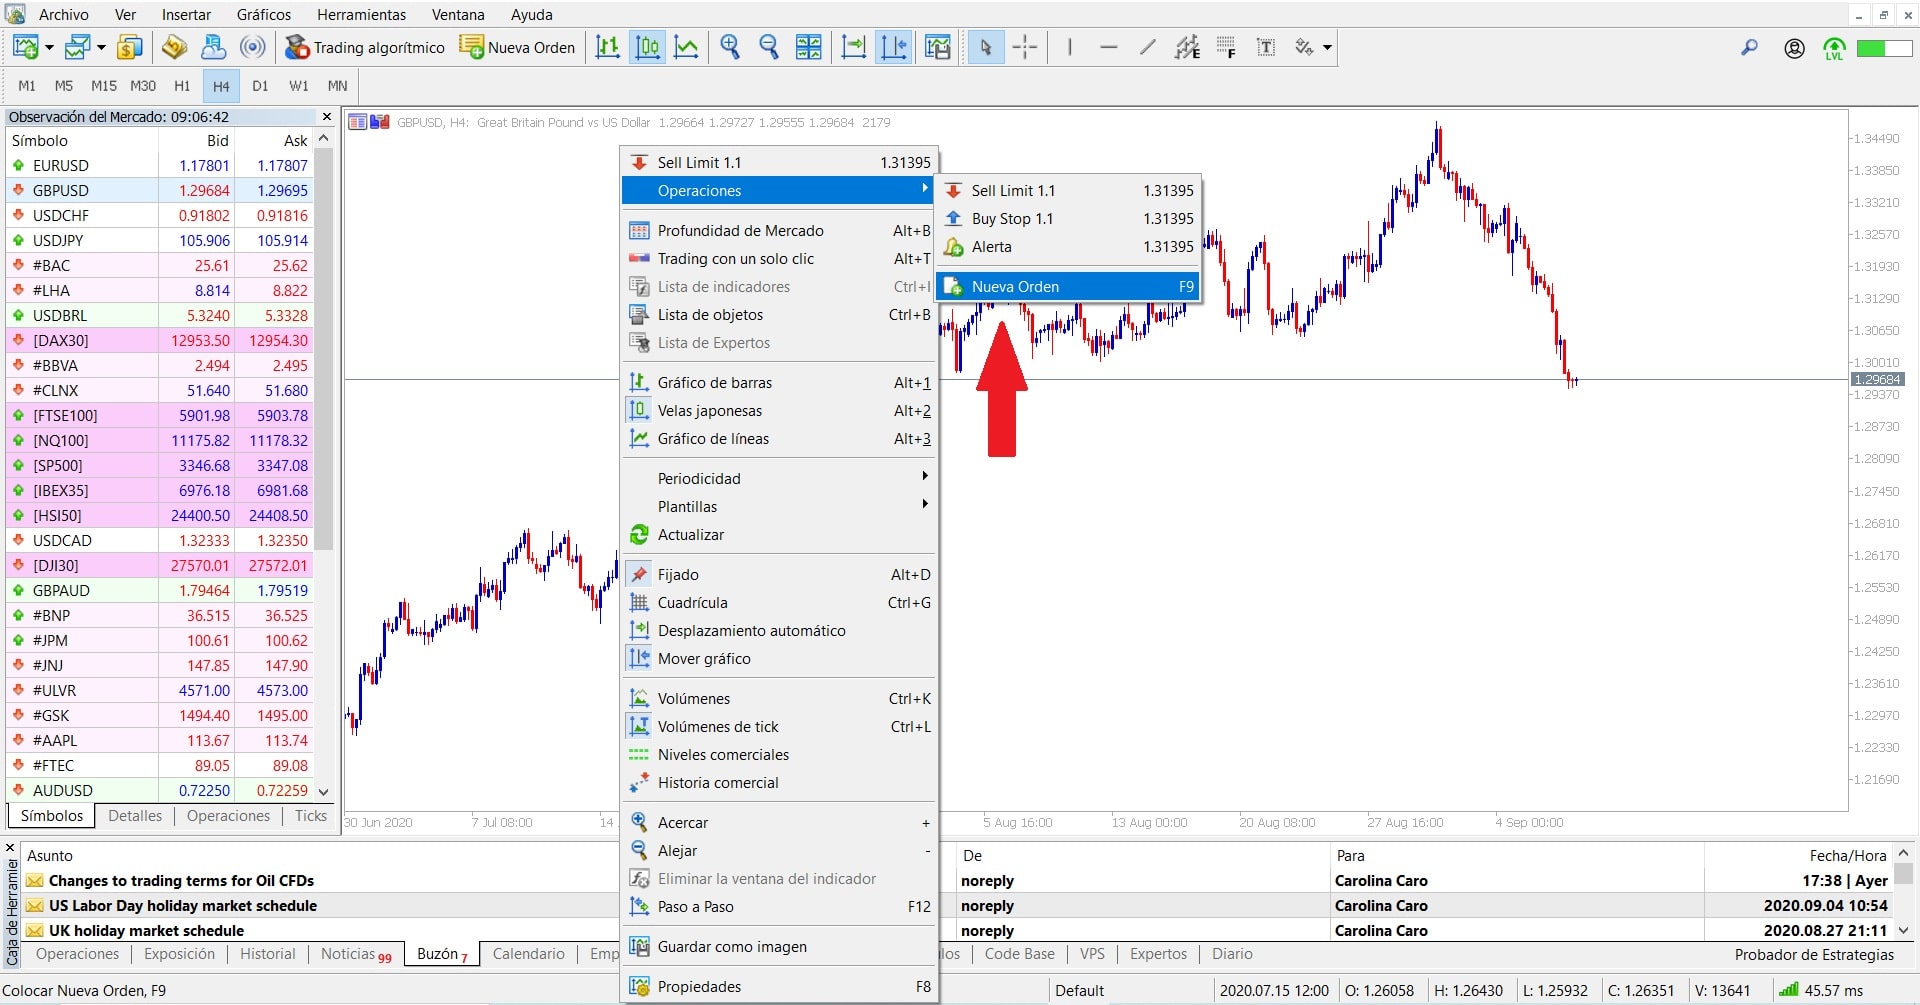Click the zoom out magnifier icon
1920x1005 pixels.
tap(769, 47)
